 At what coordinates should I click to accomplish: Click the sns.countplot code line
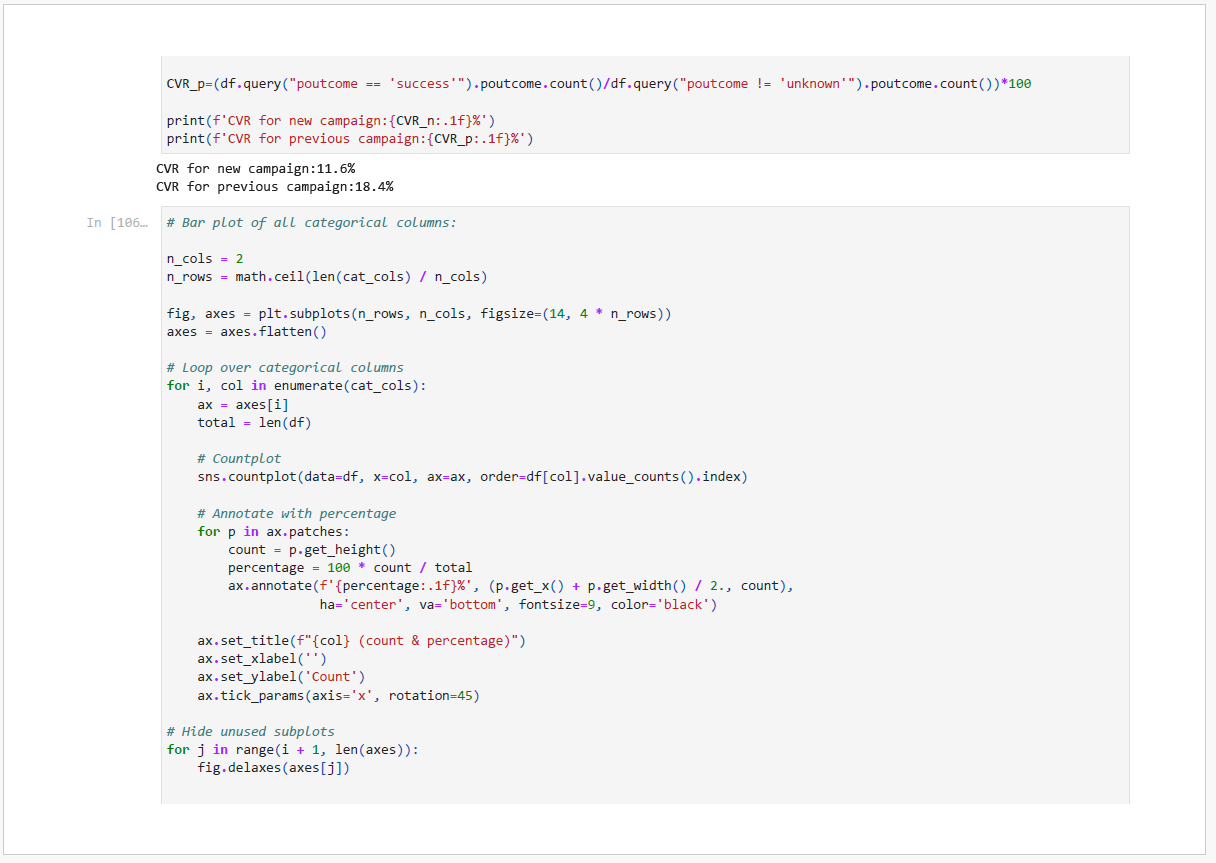click(x=472, y=476)
